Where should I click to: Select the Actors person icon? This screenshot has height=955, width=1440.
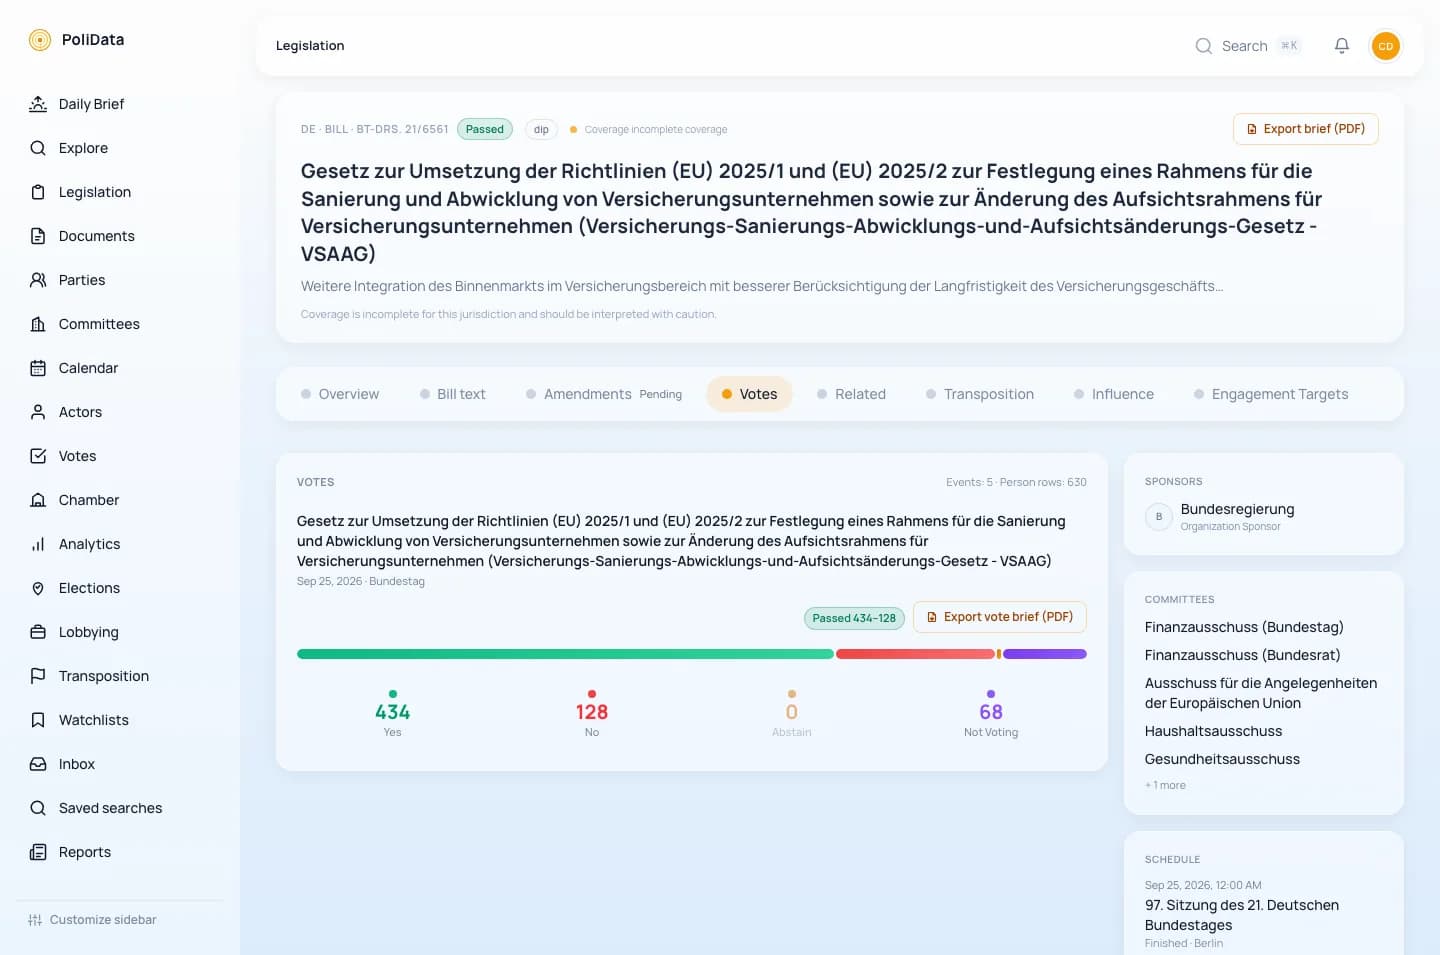38,412
